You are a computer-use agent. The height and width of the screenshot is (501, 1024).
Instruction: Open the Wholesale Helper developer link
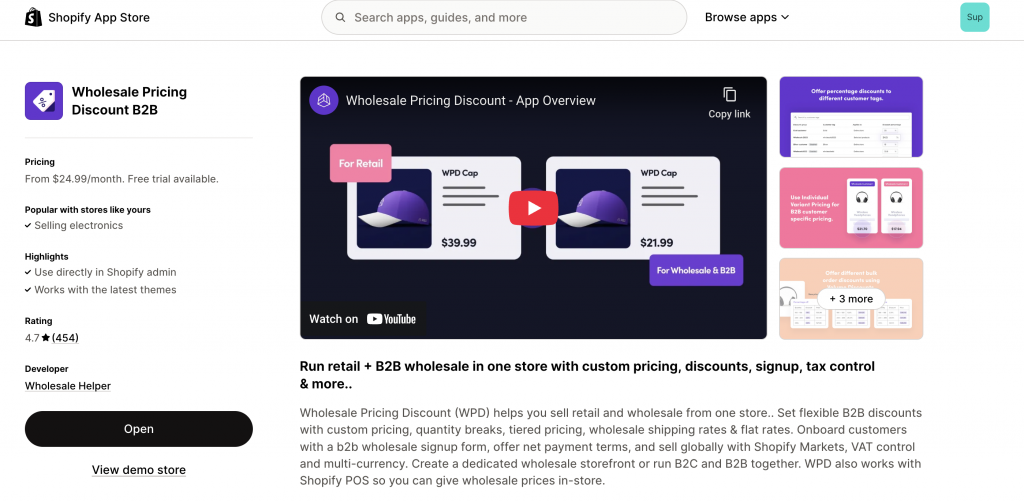point(68,386)
